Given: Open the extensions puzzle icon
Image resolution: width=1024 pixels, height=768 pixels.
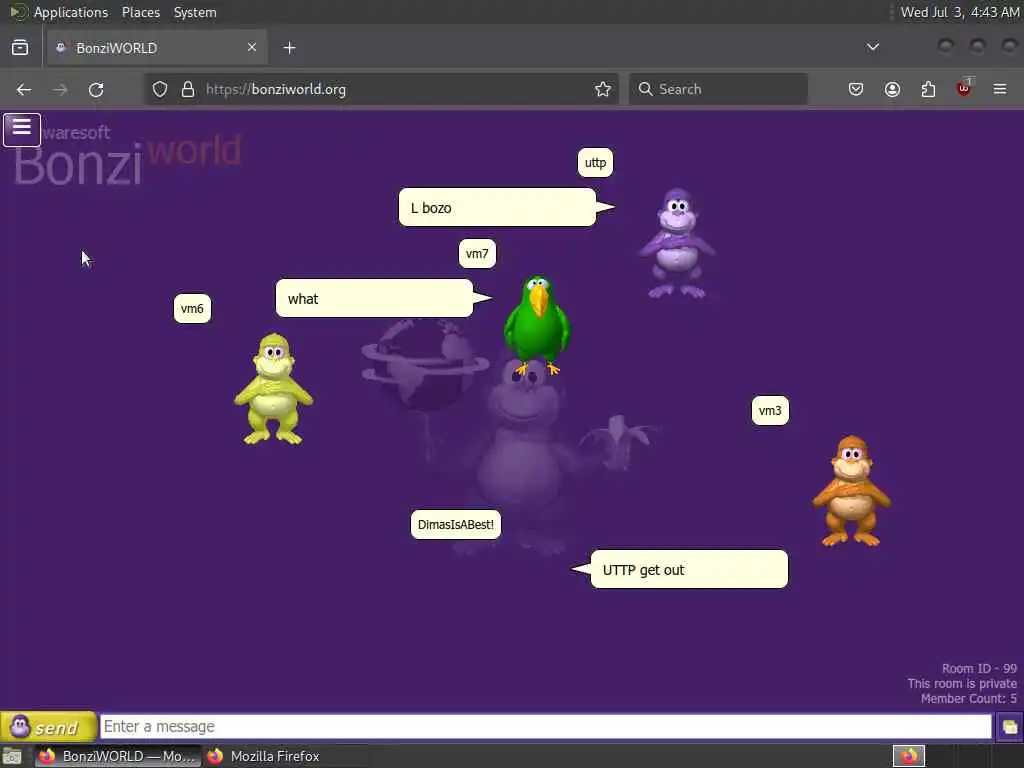Looking at the screenshot, I should point(928,89).
